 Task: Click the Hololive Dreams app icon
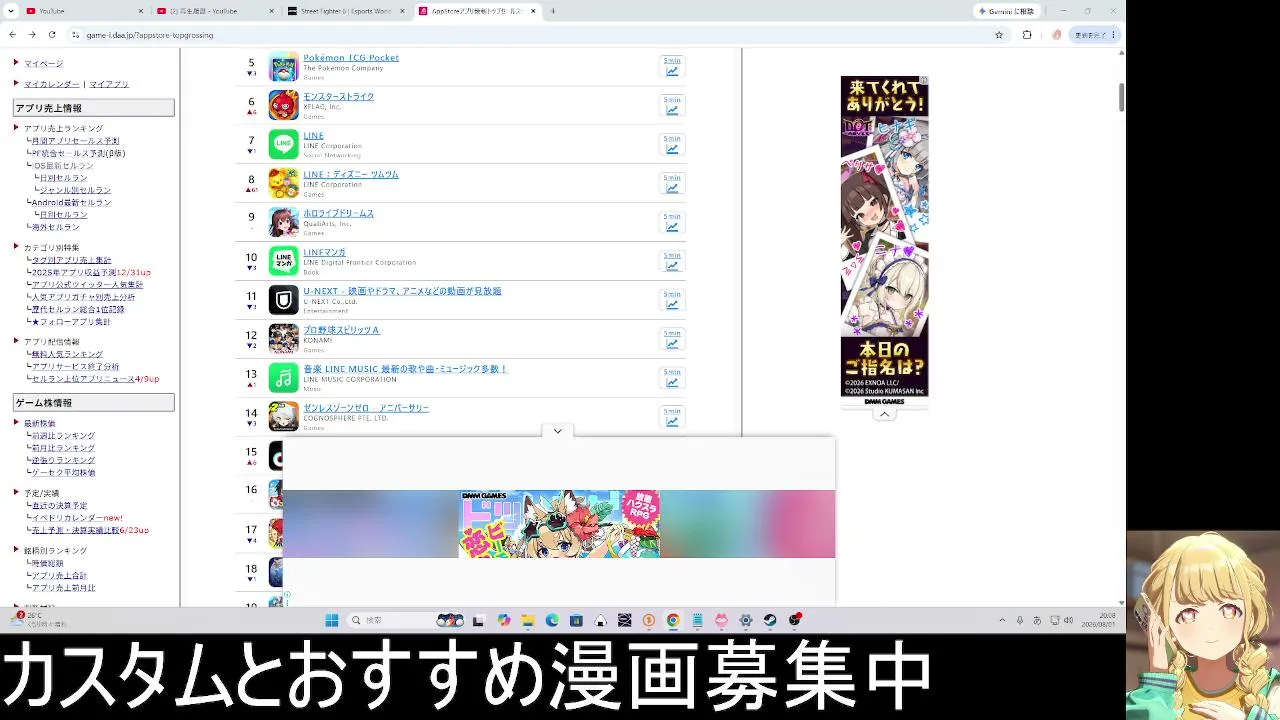point(284,222)
